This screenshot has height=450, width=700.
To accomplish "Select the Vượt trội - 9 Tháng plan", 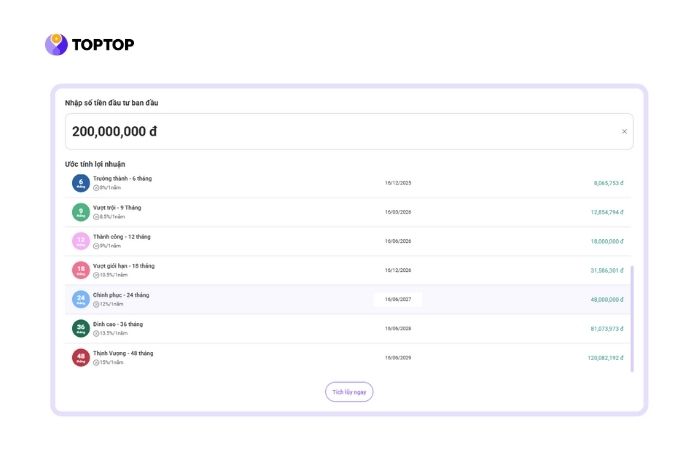I will [117, 208].
